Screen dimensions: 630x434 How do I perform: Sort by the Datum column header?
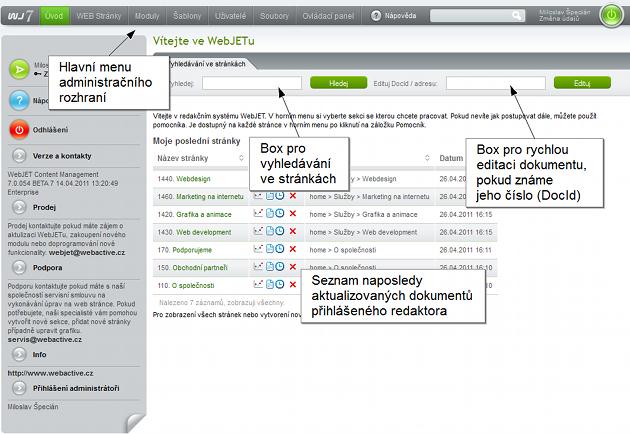coord(451,158)
